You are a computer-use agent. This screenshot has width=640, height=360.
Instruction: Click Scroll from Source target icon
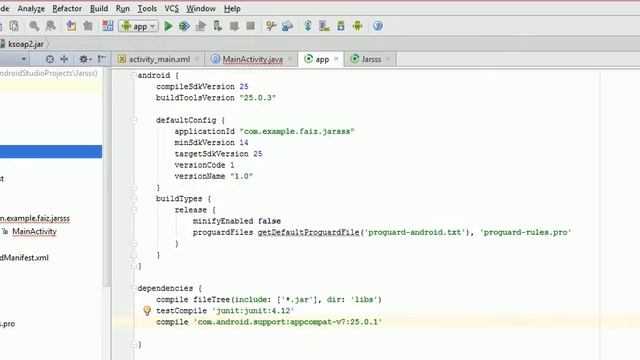[x=50, y=59]
